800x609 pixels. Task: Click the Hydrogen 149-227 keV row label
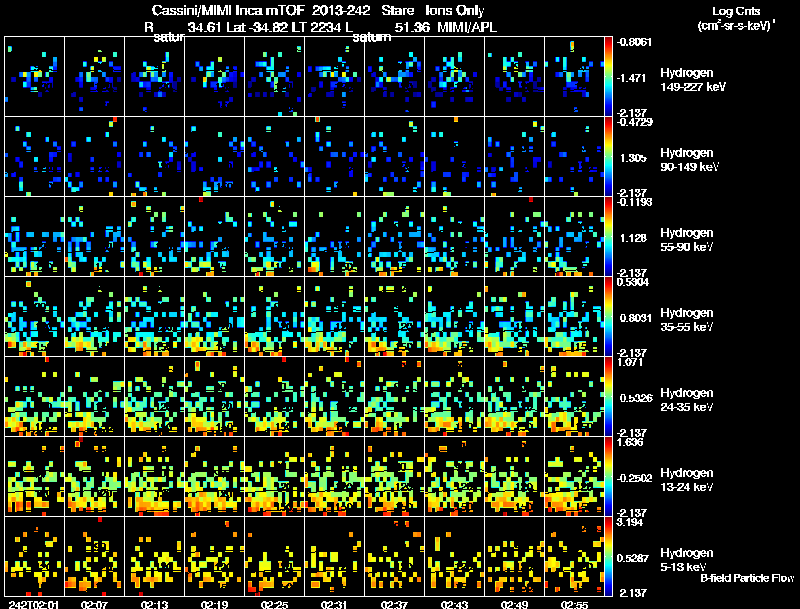pos(693,80)
